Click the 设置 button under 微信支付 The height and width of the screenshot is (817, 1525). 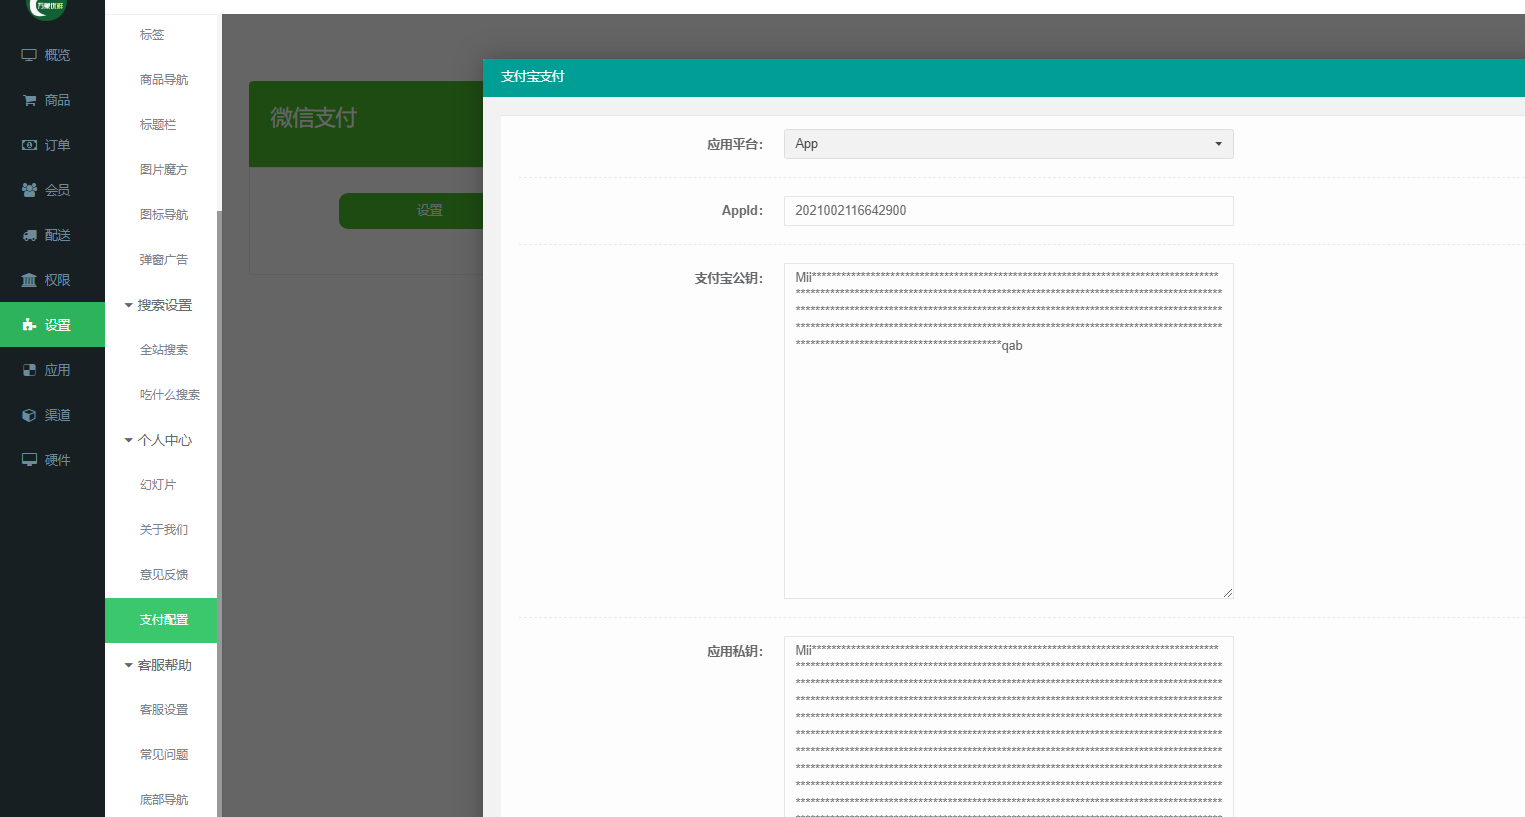pyautogui.click(x=411, y=210)
